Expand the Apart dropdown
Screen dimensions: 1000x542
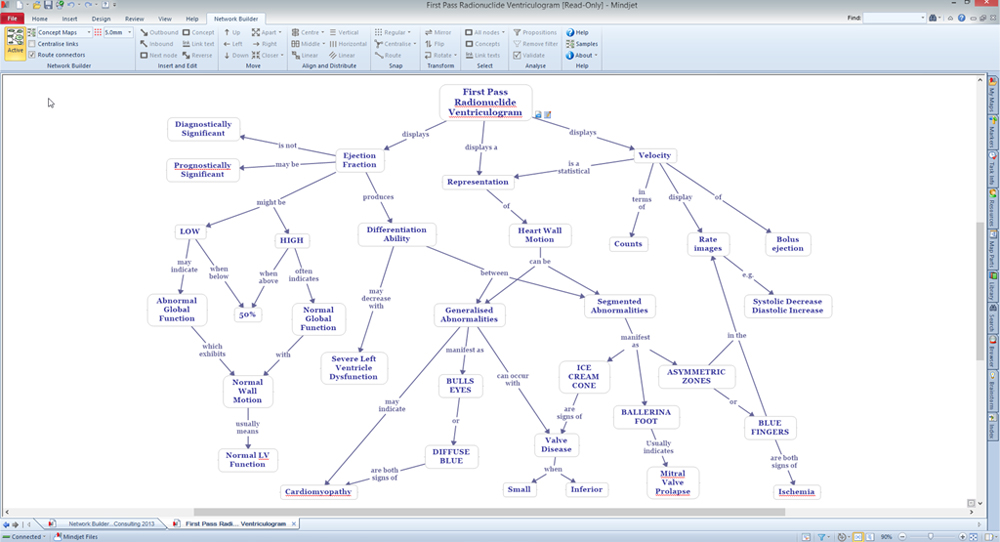click(x=279, y=33)
